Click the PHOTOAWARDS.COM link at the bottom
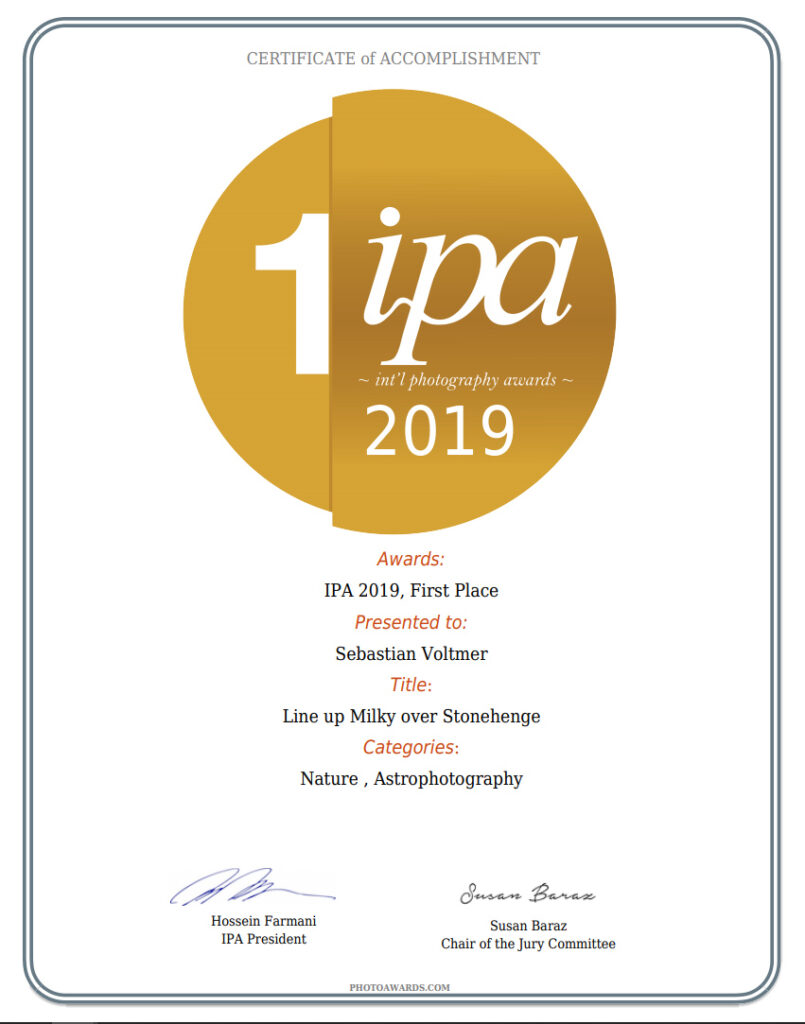 click(400, 987)
